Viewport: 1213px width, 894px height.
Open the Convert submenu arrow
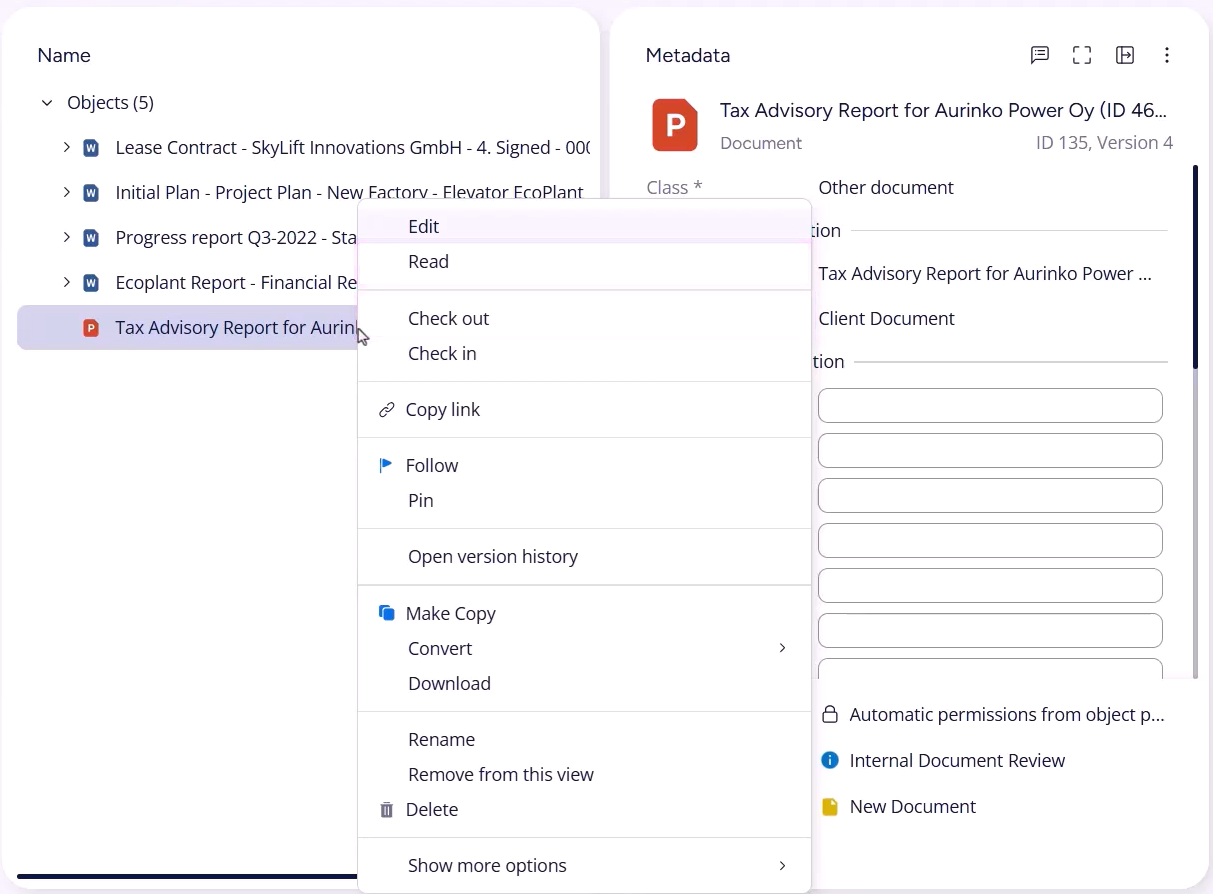782,648
